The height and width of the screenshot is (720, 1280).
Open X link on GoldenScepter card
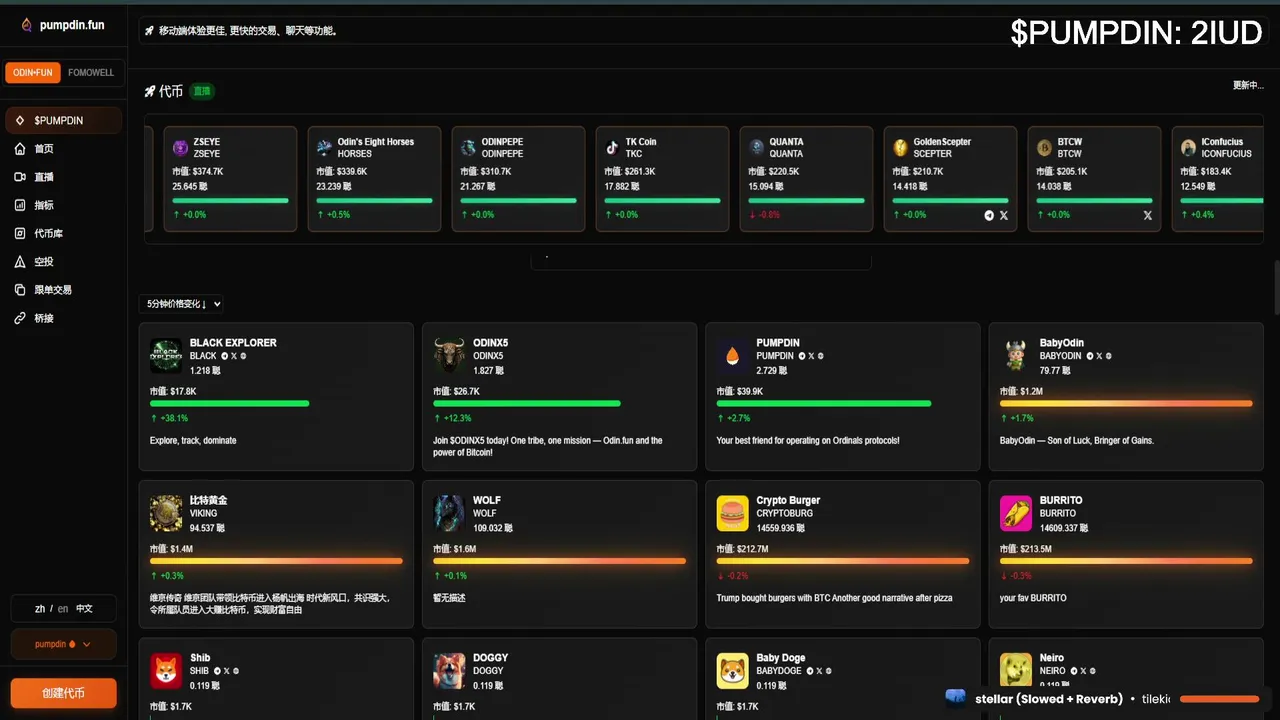[1004, 215]
